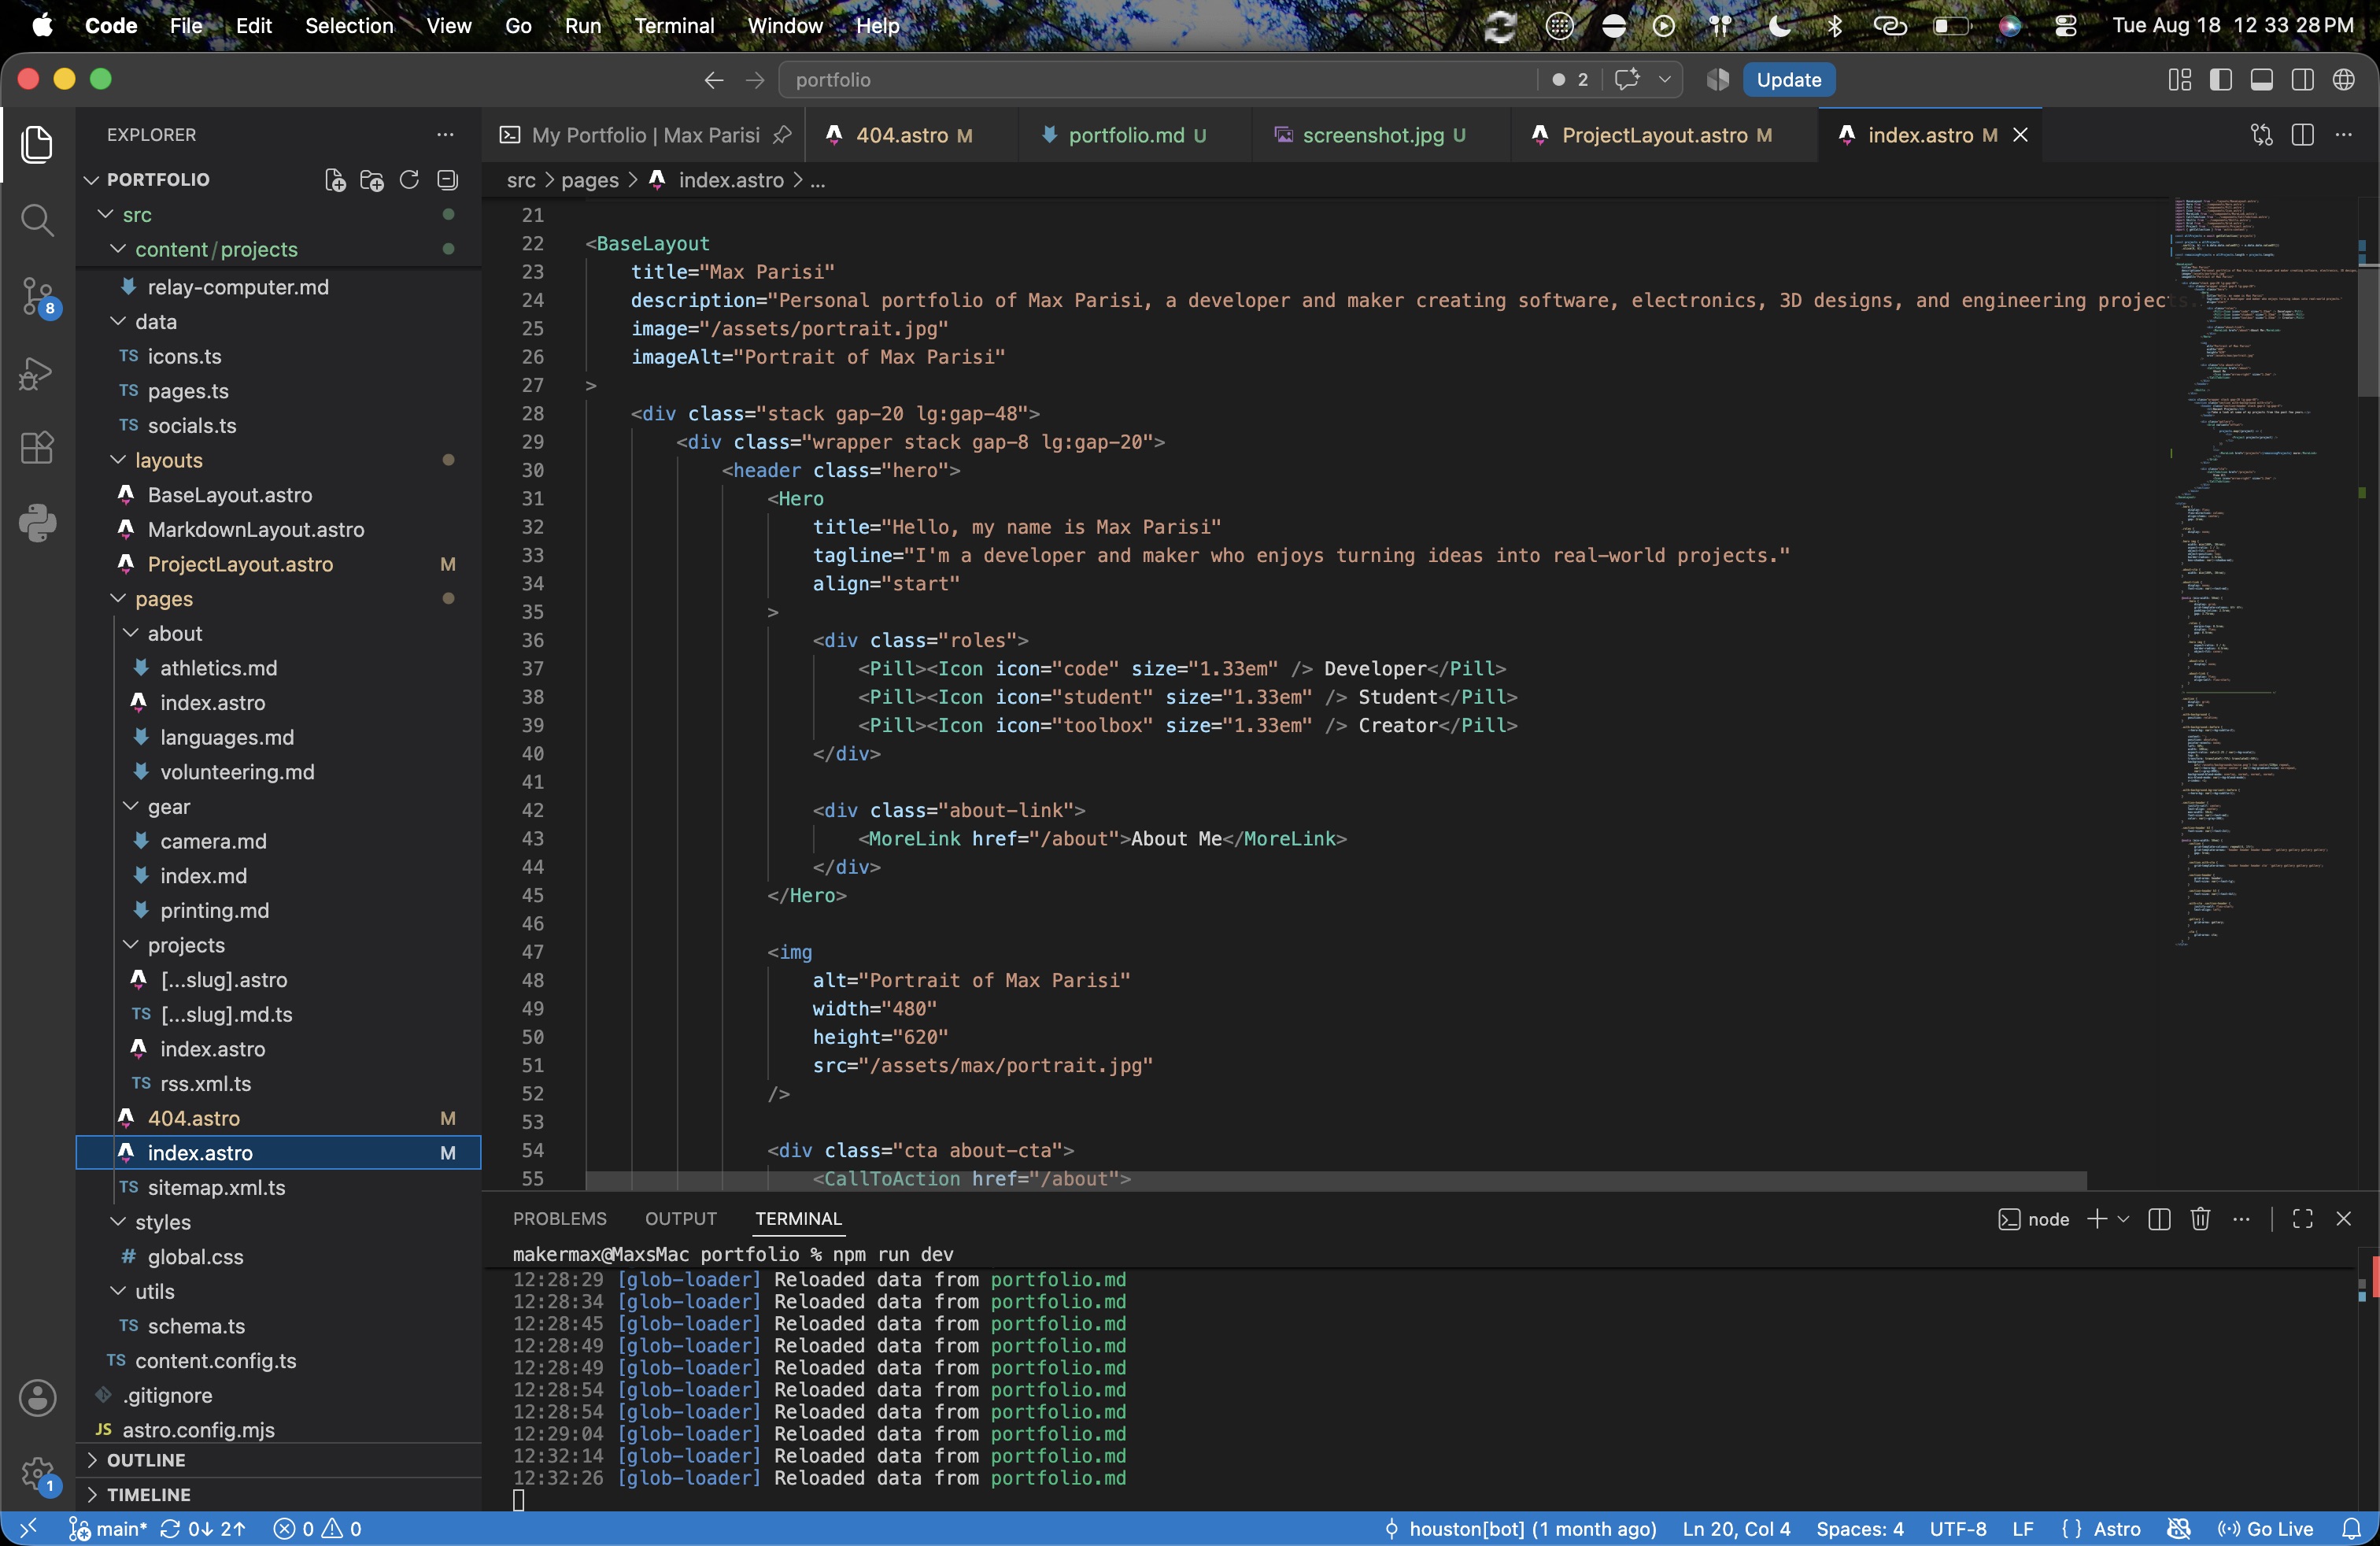Add a new terminal with plus icon
This screenshot has width=2380, height=1546.
(x=2097, y=1219)
